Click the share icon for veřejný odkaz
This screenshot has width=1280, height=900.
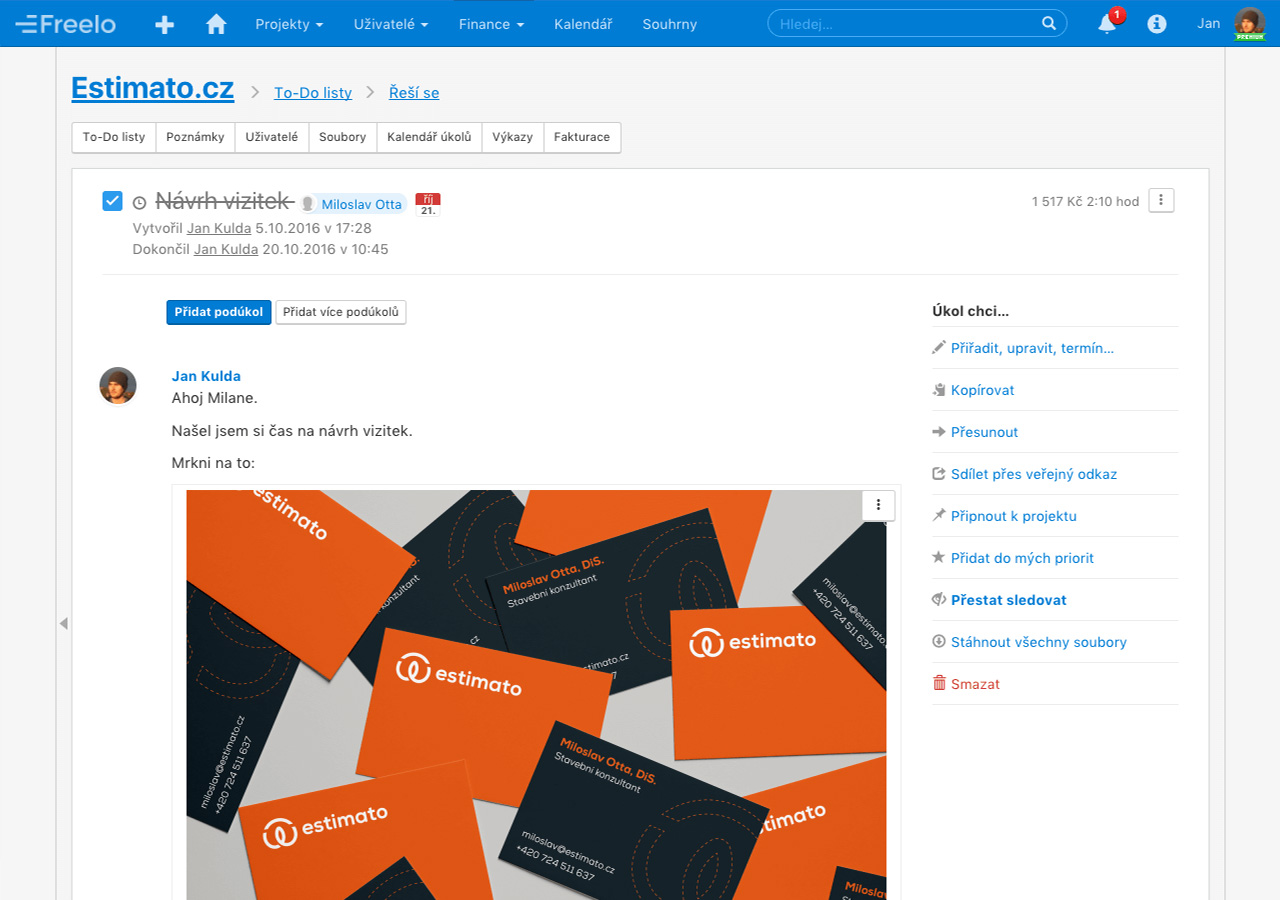pos(938,474)
